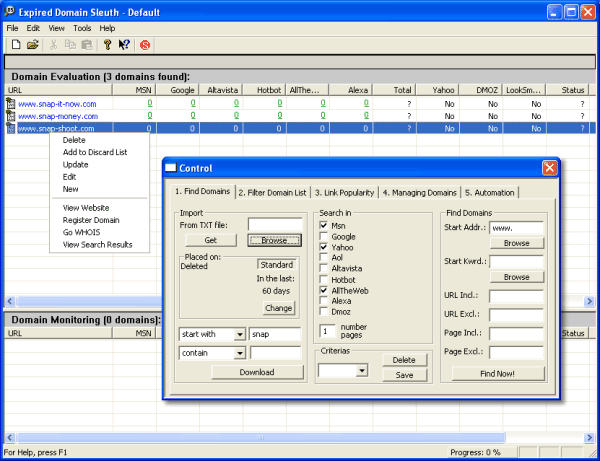Choose Edit in the context menu
This screenshot has height=461, width=600.
click(x=69, y=177)
